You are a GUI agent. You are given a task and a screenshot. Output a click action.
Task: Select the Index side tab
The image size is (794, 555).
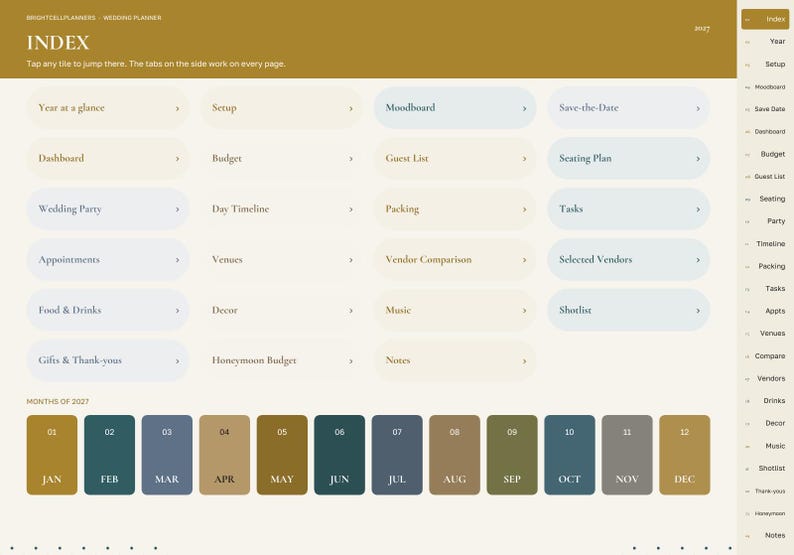click(765, 19)
